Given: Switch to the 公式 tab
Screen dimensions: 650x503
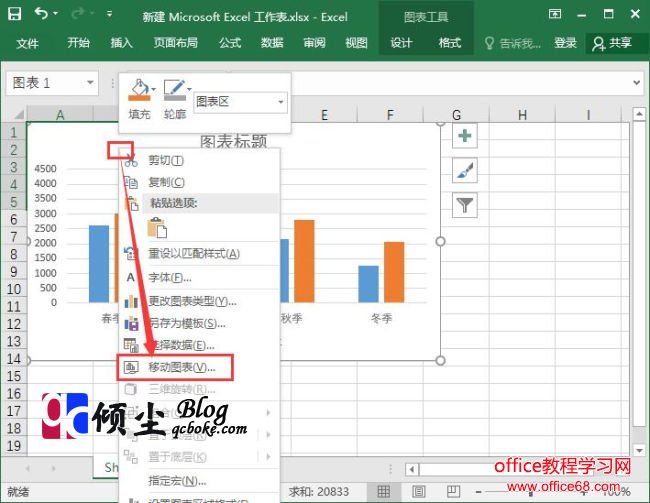Looking at the screenshot, I should click(230, 43).
